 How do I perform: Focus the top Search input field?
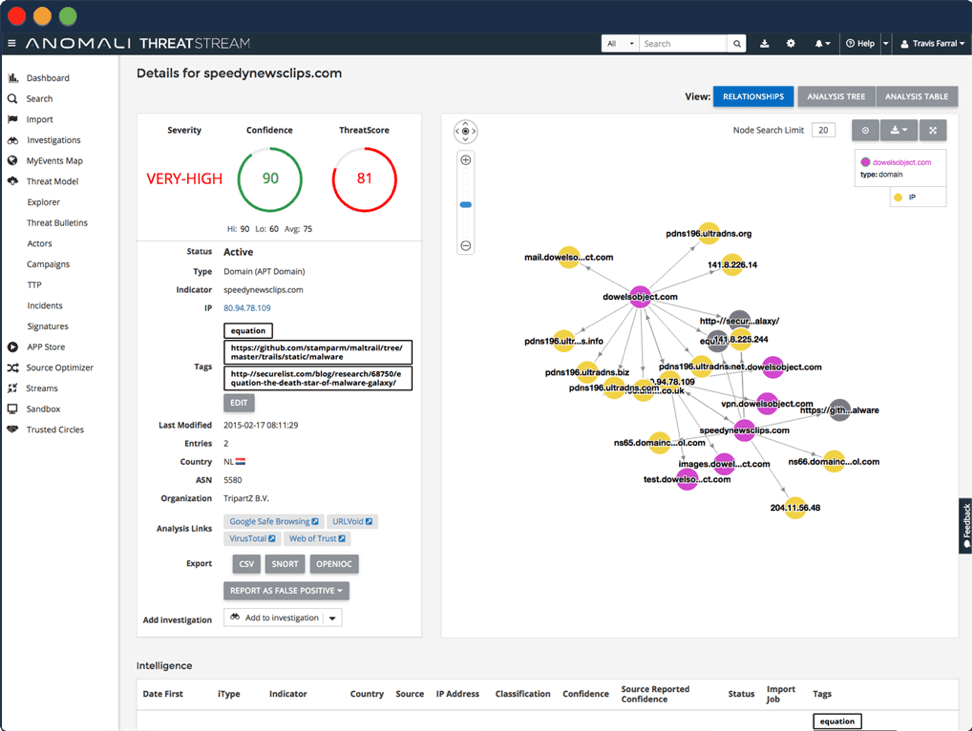[x=683, y=43]
